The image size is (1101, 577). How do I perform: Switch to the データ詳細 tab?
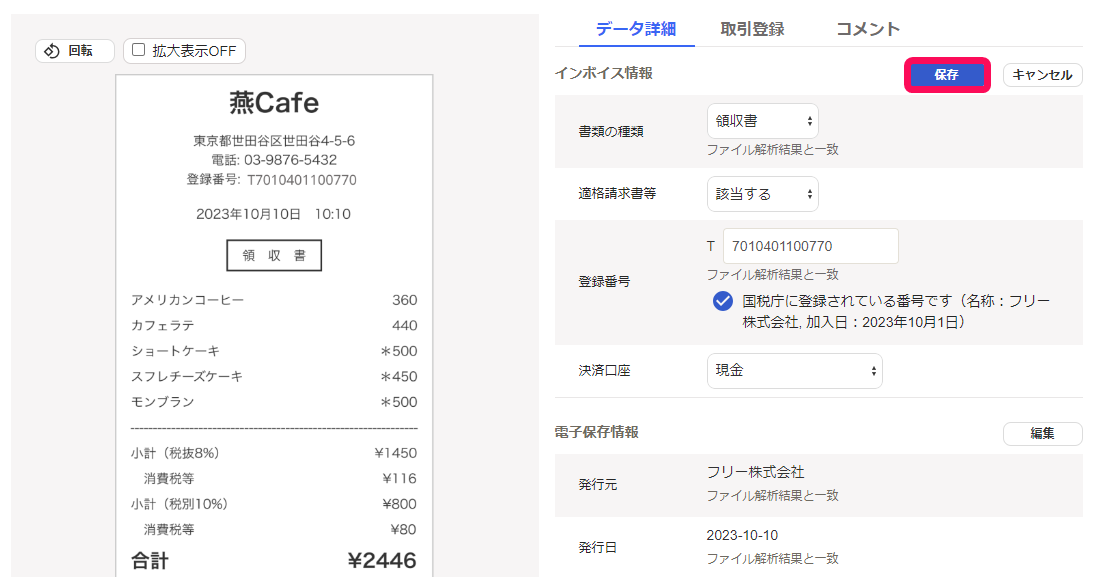coord(635,29)
